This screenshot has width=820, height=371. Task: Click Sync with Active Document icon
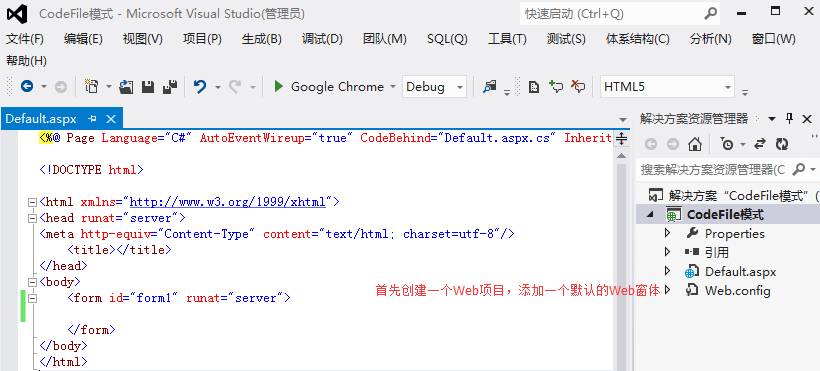point(760,144)
